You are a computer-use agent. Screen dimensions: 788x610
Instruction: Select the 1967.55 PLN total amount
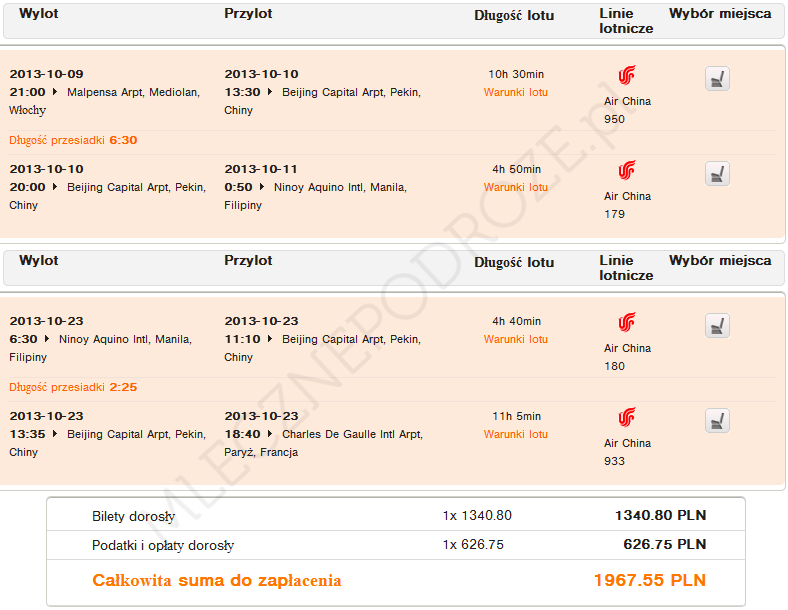(x=649, y=581)
